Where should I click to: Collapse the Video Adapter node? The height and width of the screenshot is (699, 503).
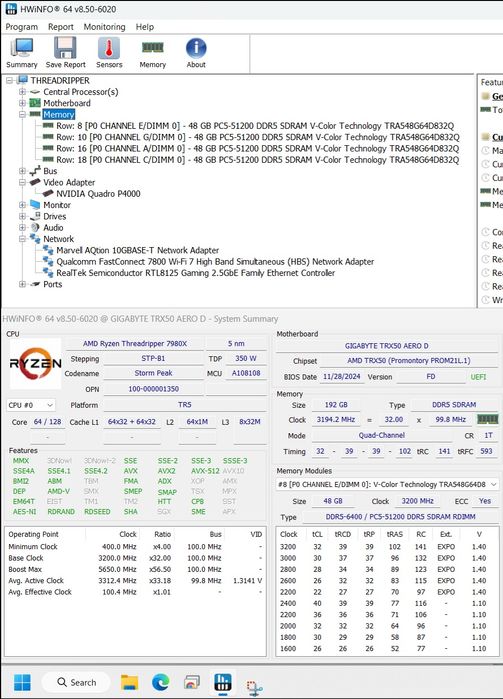coord(22,182)
